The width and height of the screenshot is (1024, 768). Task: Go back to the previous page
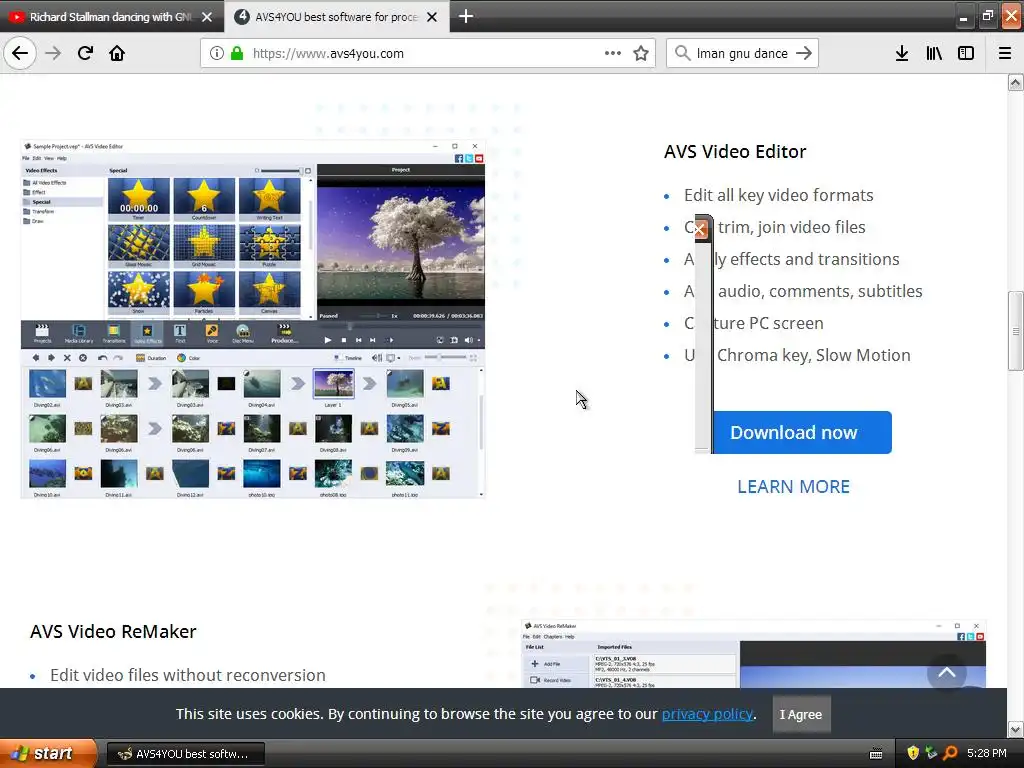click(x=20, y=53)
